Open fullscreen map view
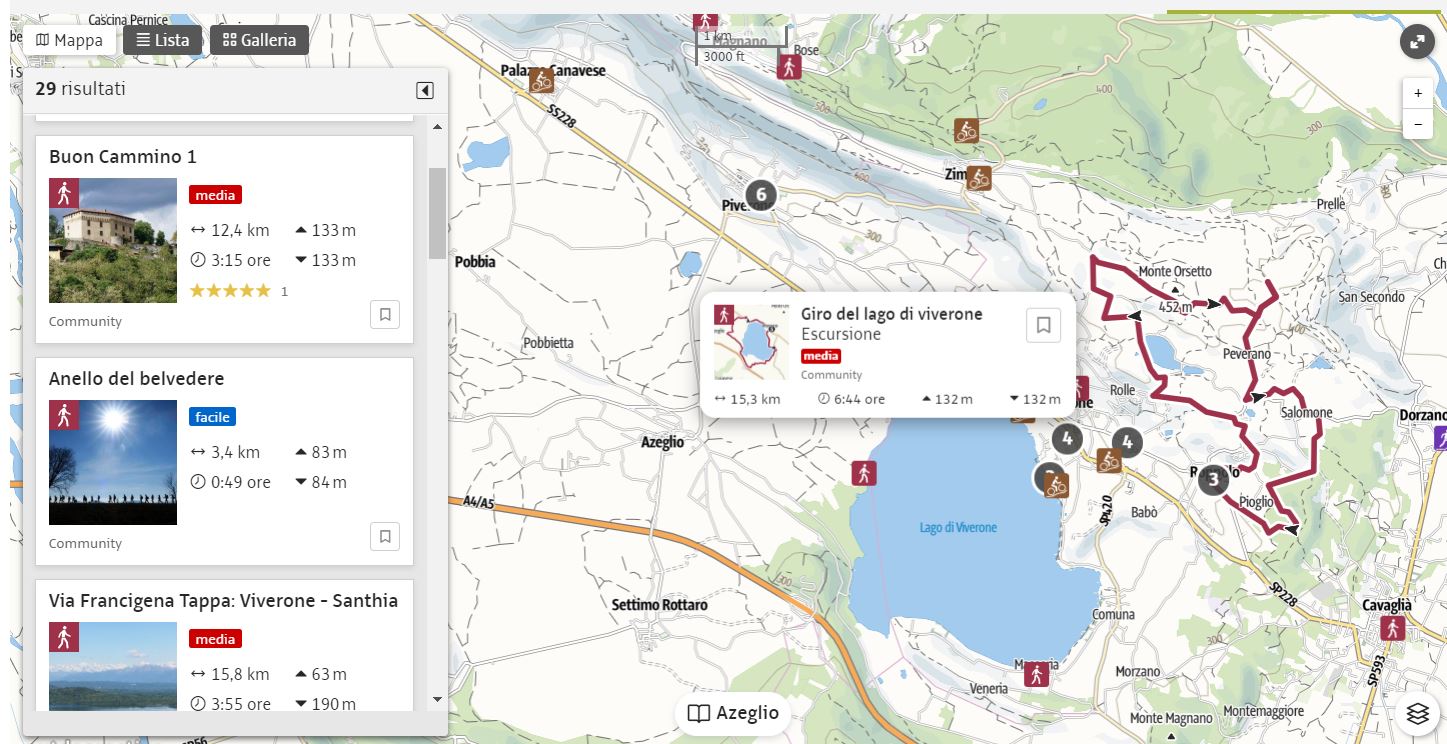 click(x=1417, y=42)
